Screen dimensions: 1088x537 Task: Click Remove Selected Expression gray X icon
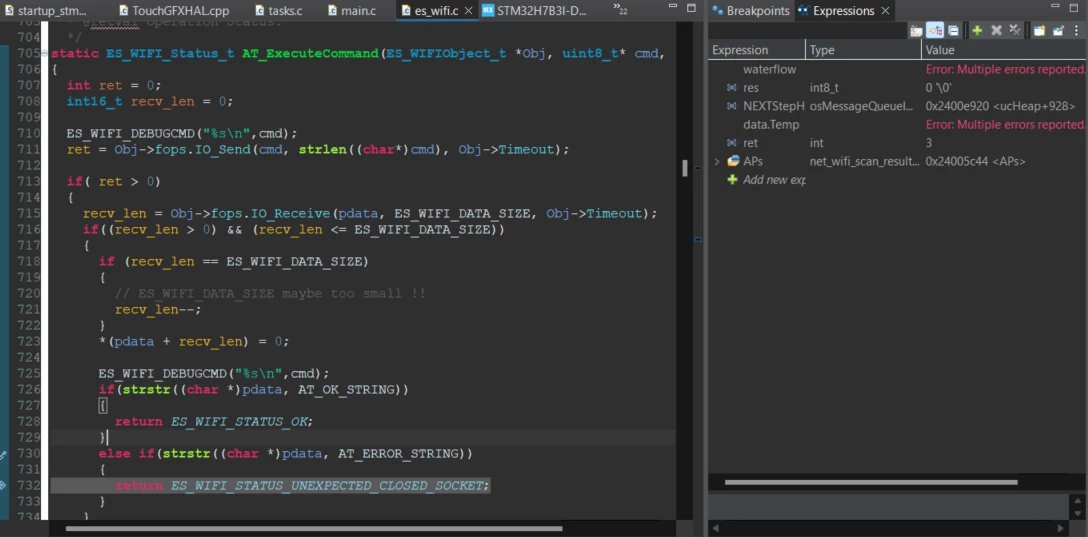tap(996, 31)
